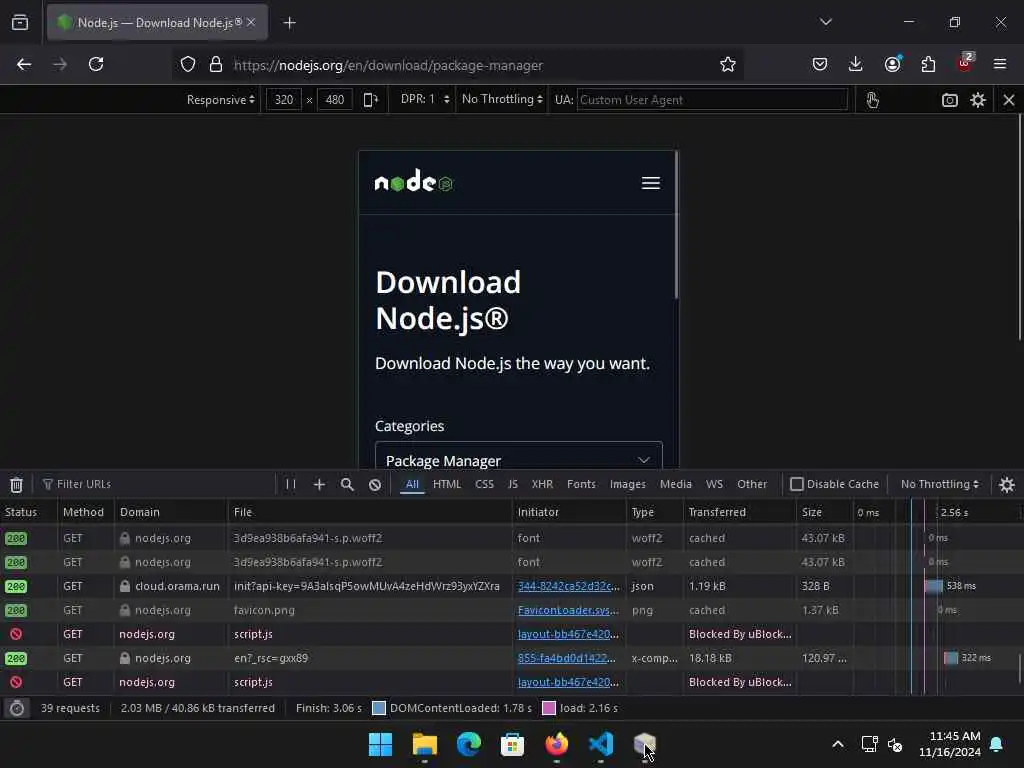Clear the network log with trash icon
The width and height of the screenshot is (1024, 768).
16,485
